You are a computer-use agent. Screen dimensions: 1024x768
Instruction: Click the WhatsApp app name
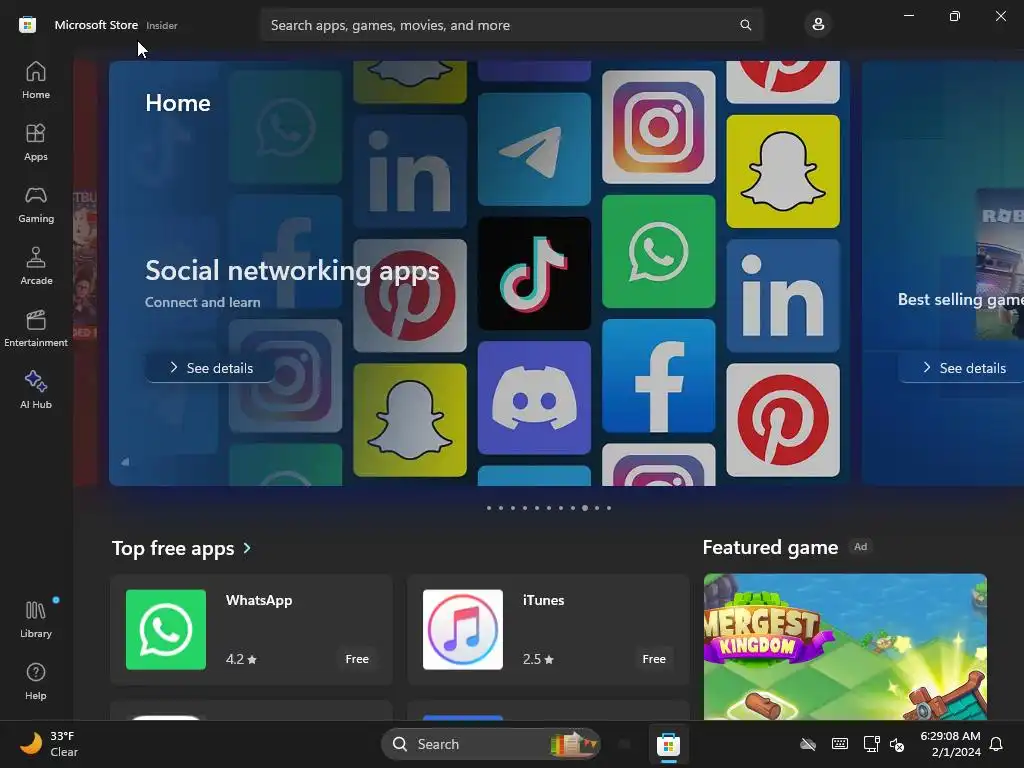(x=259, y=600)
